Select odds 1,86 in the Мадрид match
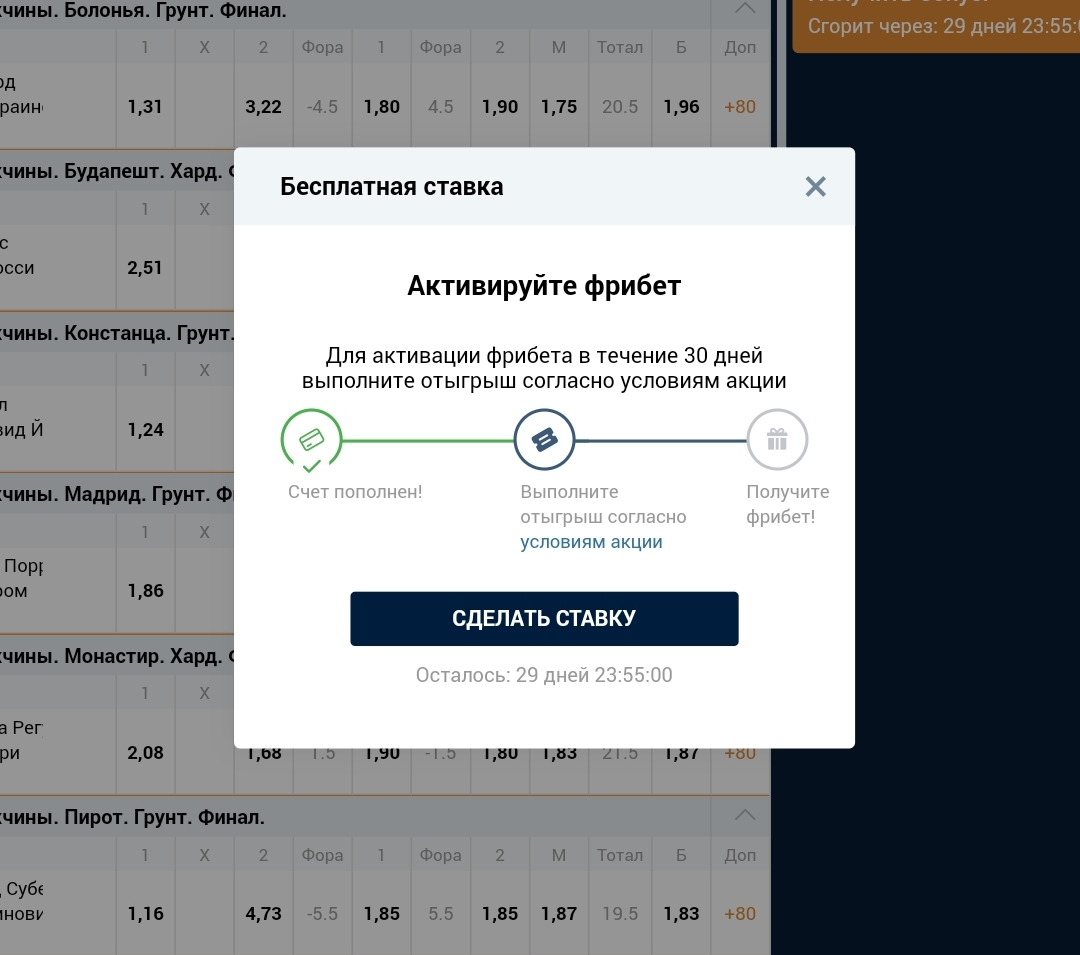1080x955 pixels. 145,591
